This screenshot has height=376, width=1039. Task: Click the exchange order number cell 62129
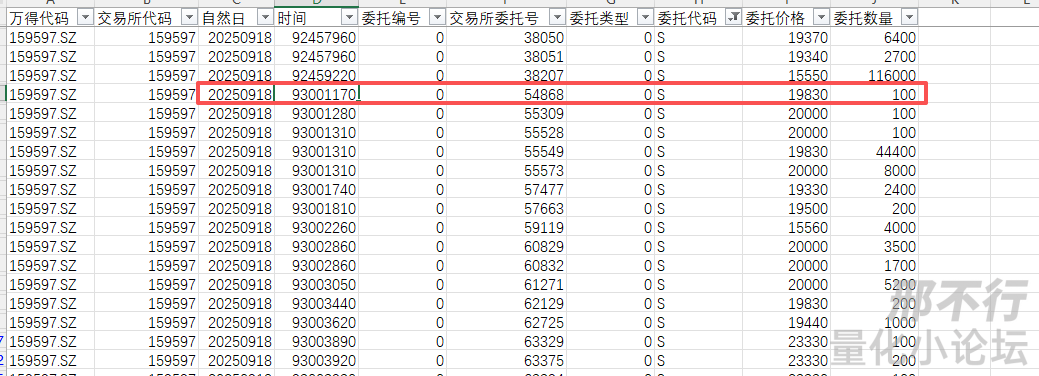(506, 304)
